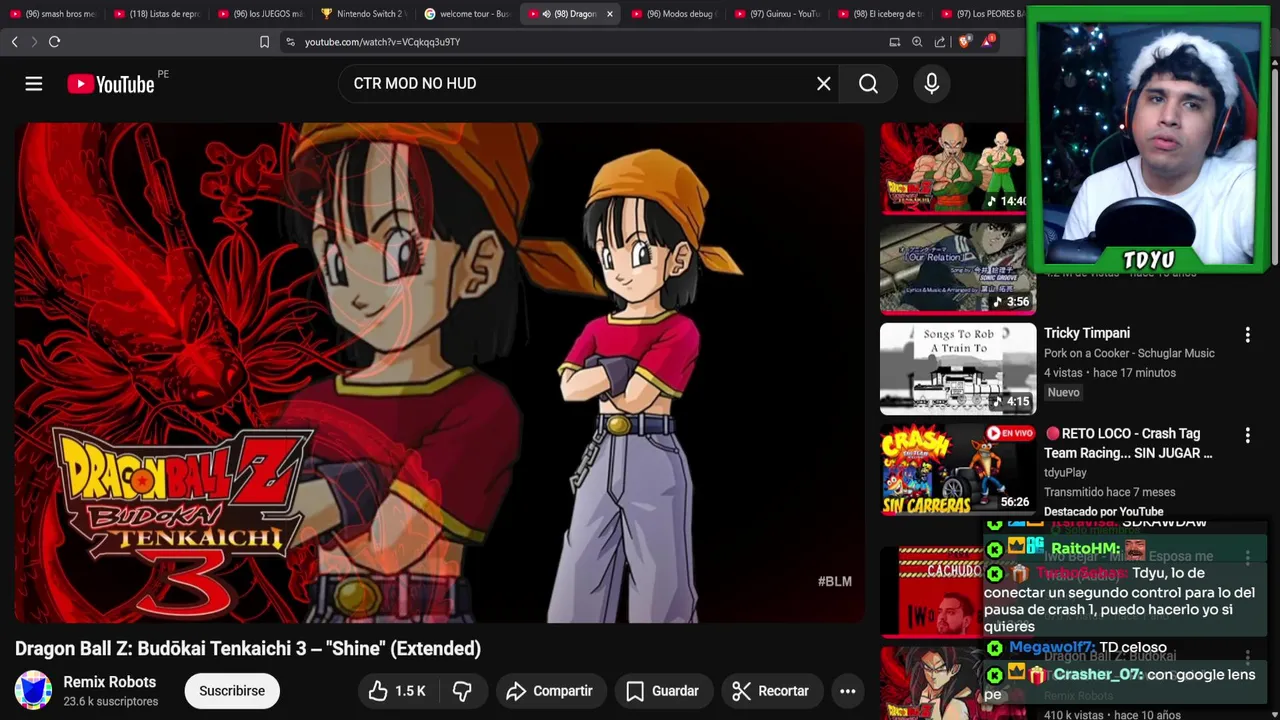Viewport: 1280px width, 720px height.
Task: Go forward with the browser forward arrow
Action: tap(34, 42)
